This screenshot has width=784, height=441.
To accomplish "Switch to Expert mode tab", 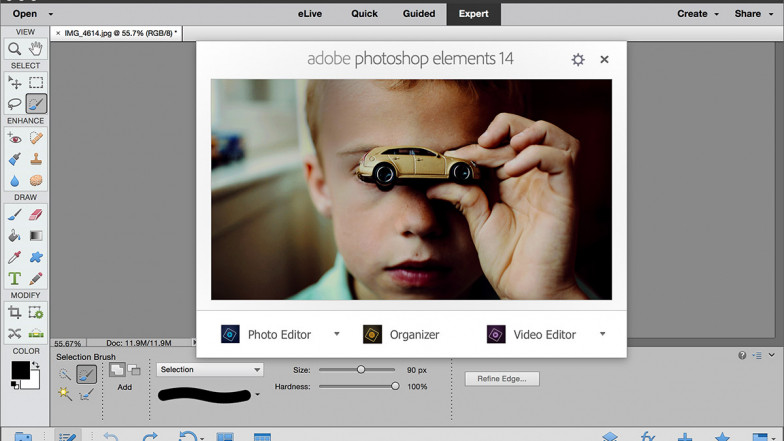I will tap(474, 14).
